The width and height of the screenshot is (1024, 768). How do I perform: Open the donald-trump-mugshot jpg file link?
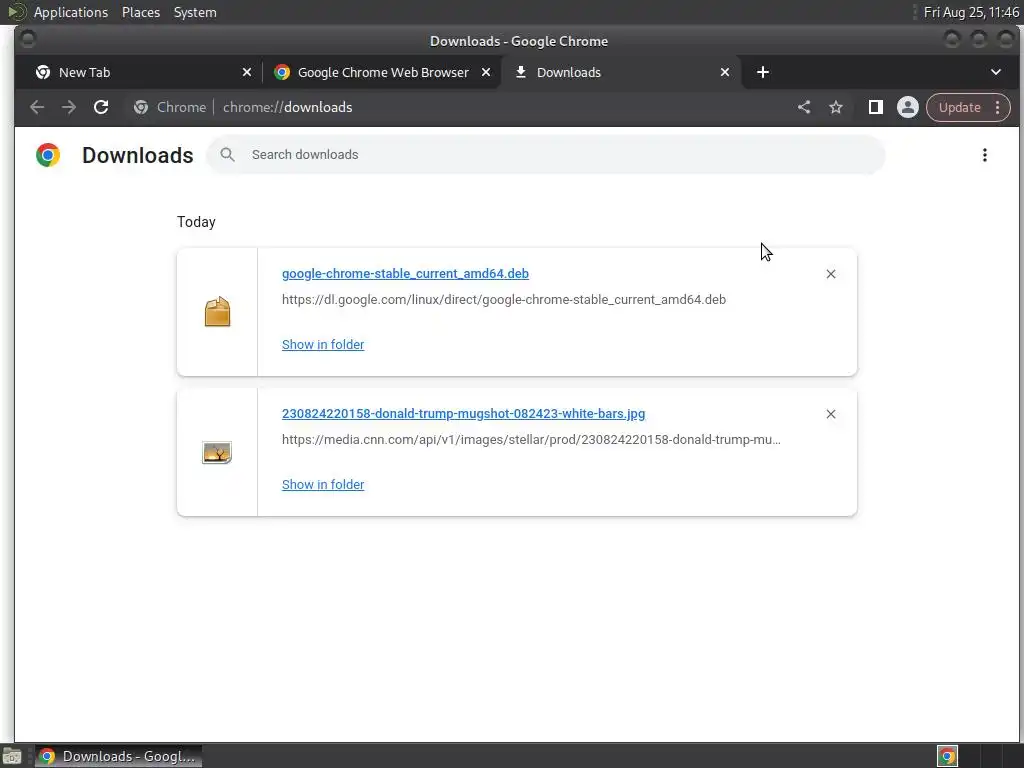point(463,413)
